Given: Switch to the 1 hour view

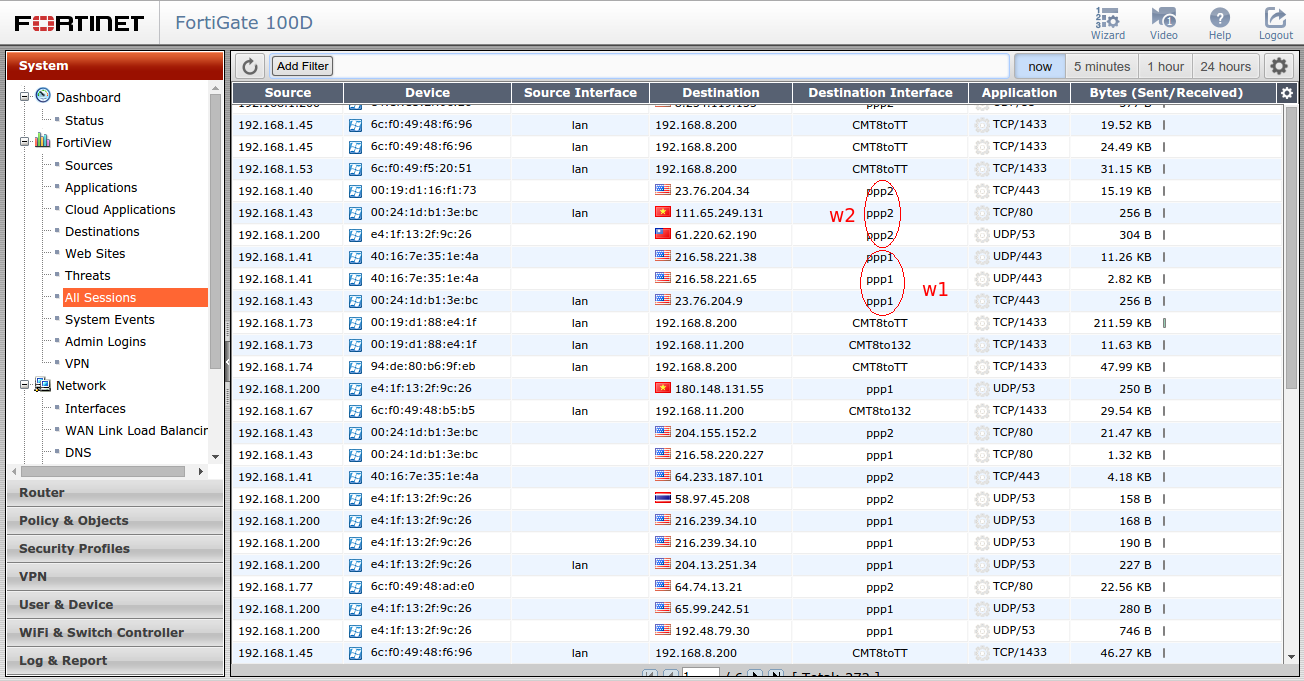Looking at the screenshot, I should coord(1166,65).
